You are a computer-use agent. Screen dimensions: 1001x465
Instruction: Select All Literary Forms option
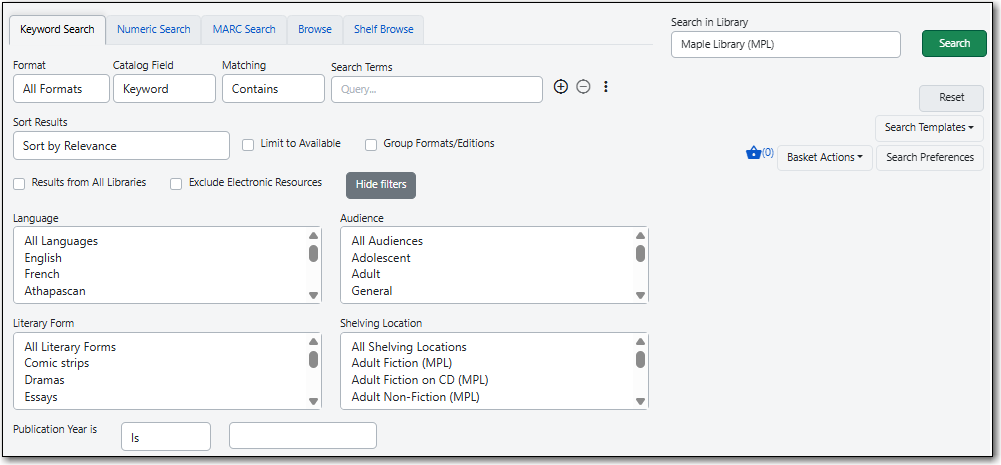tap(70, 347)
